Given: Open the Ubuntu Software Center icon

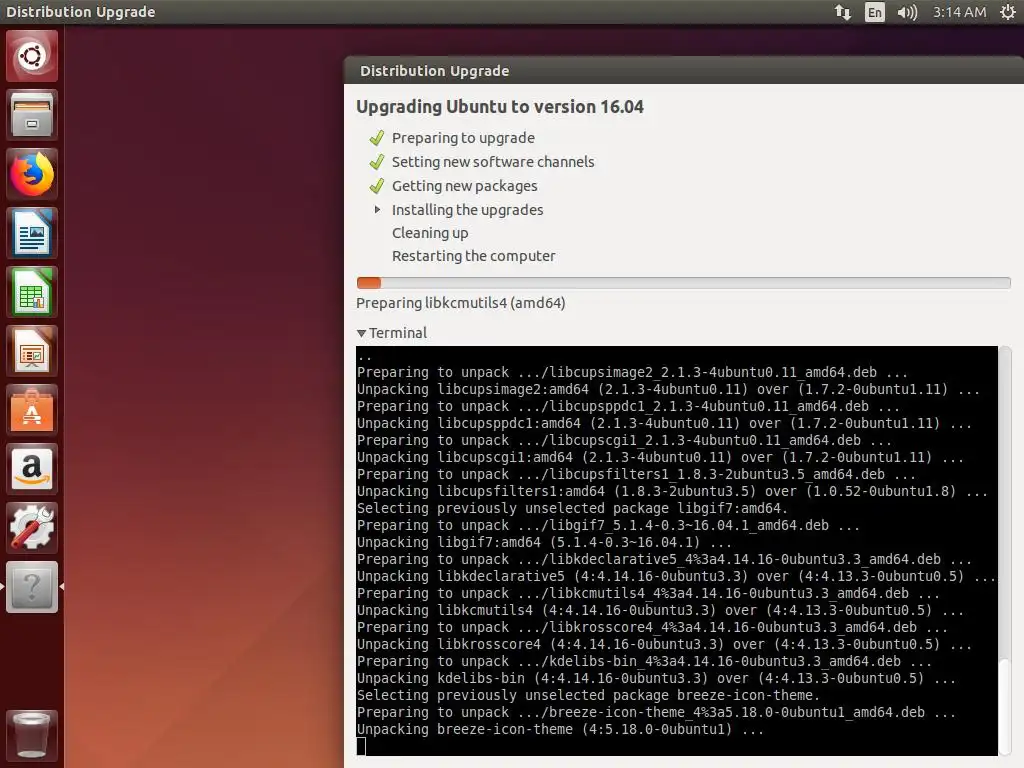Looking at the screenshot, I should click(x=32, y=410).
